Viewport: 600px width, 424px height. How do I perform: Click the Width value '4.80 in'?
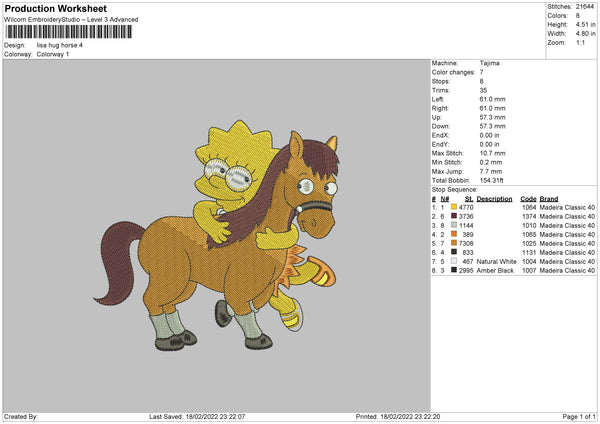point(585,34)
